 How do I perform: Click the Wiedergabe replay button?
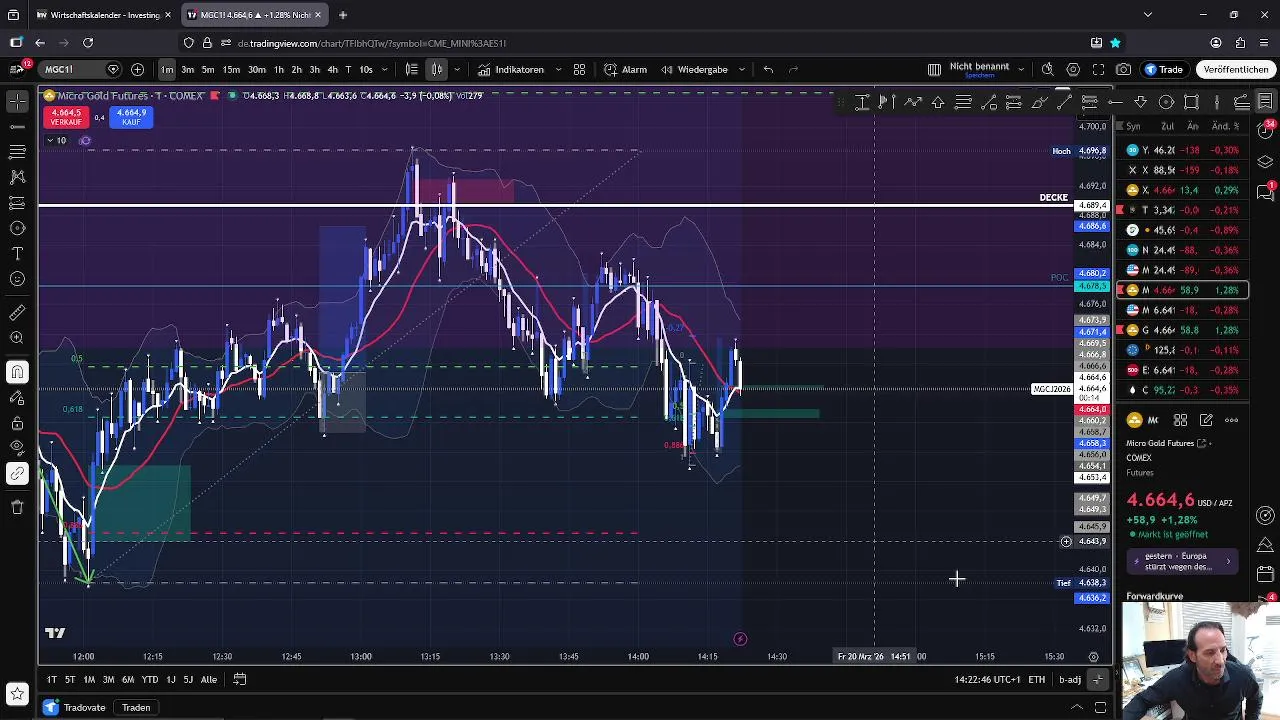(x=694, y=70)
